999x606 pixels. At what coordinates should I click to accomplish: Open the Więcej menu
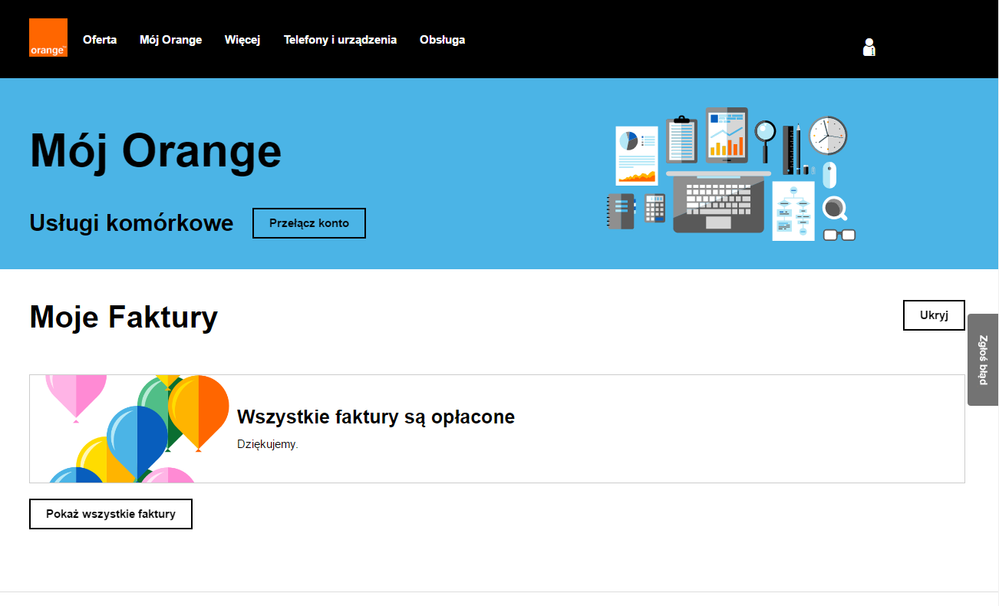(242, 40)
